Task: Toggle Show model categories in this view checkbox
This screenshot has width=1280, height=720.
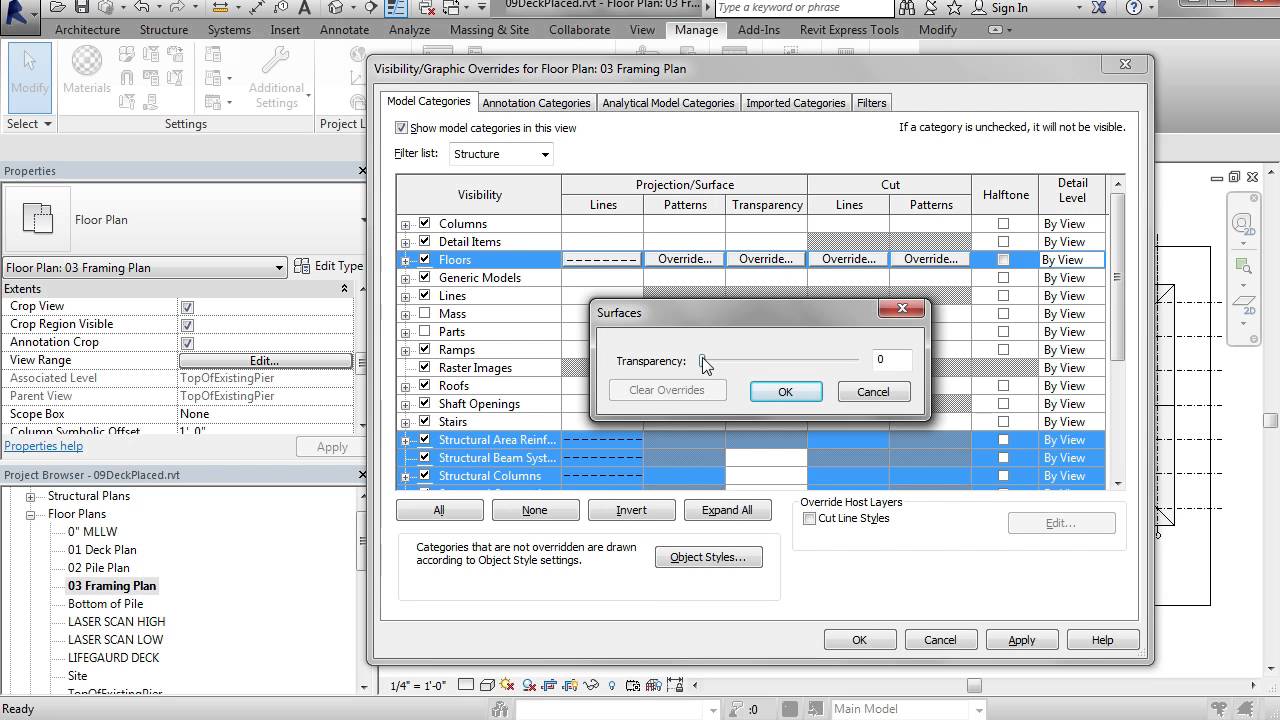Action: click(401, 128)
